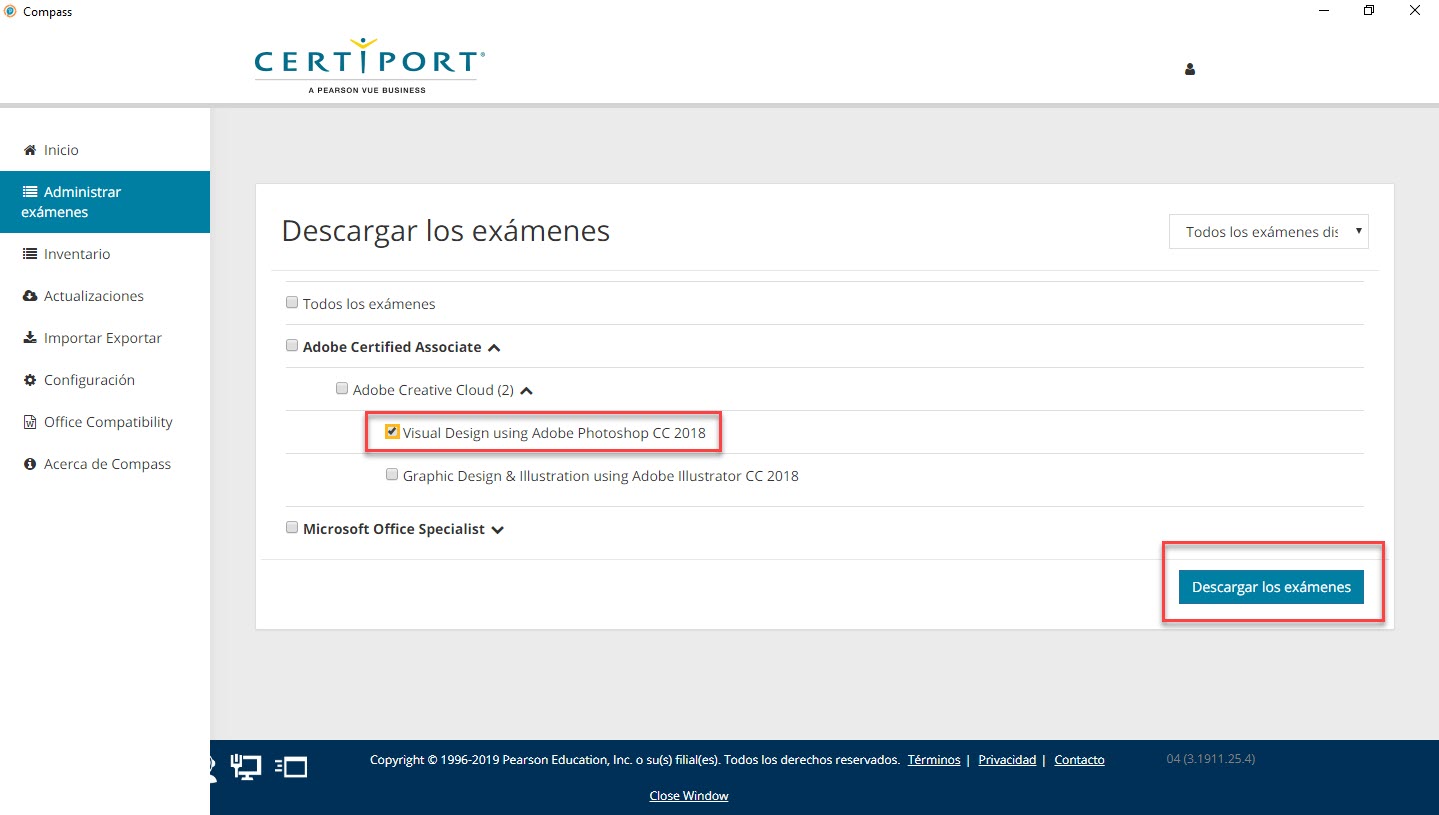Click the Pearson Education copyright text
This screenshot has width=1439, height=815.
635,760
